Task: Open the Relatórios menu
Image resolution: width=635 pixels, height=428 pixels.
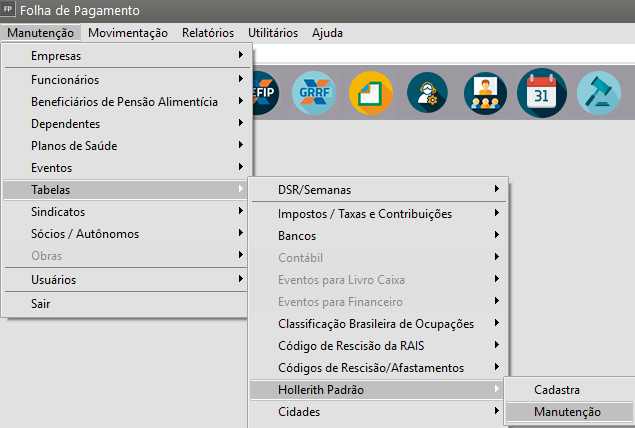Action: (x=208, y=32)
